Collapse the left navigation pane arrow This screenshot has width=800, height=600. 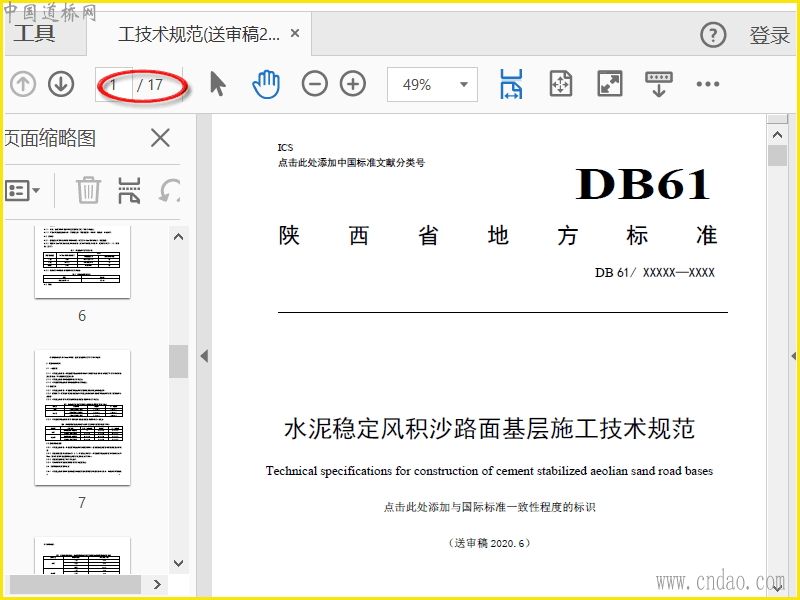204,356
